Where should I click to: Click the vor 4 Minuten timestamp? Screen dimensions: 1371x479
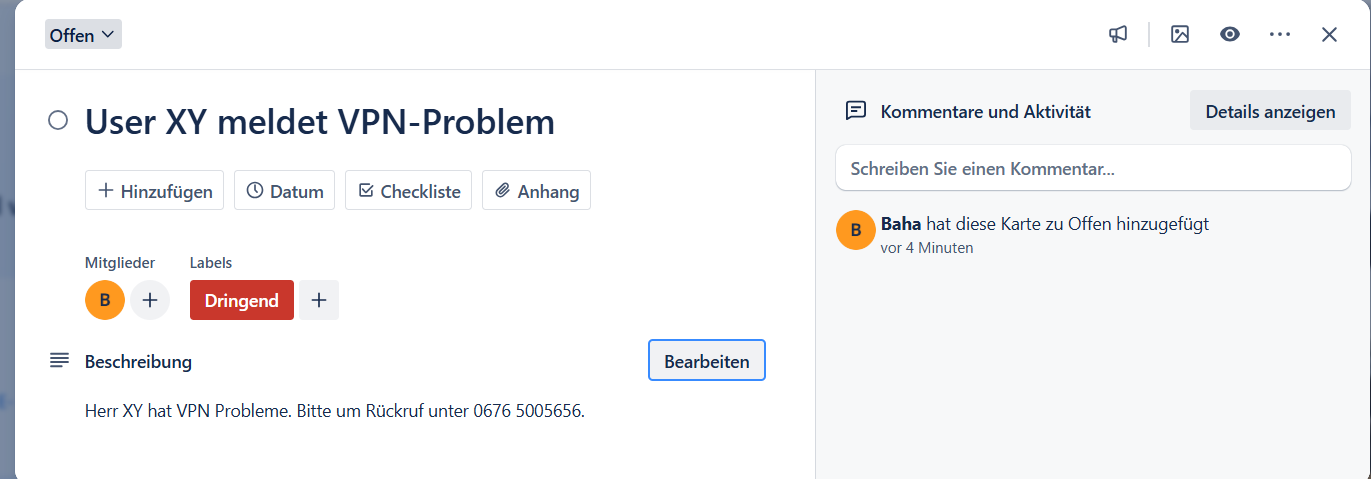point(927,248)
